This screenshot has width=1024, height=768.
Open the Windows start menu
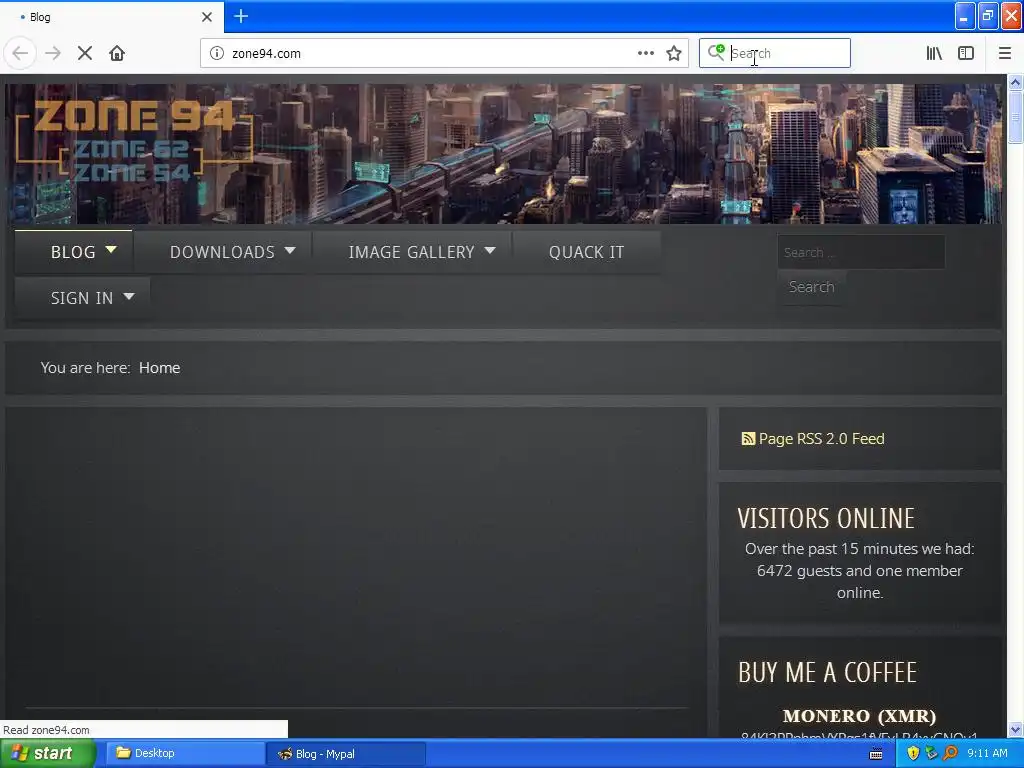[47, 754]
